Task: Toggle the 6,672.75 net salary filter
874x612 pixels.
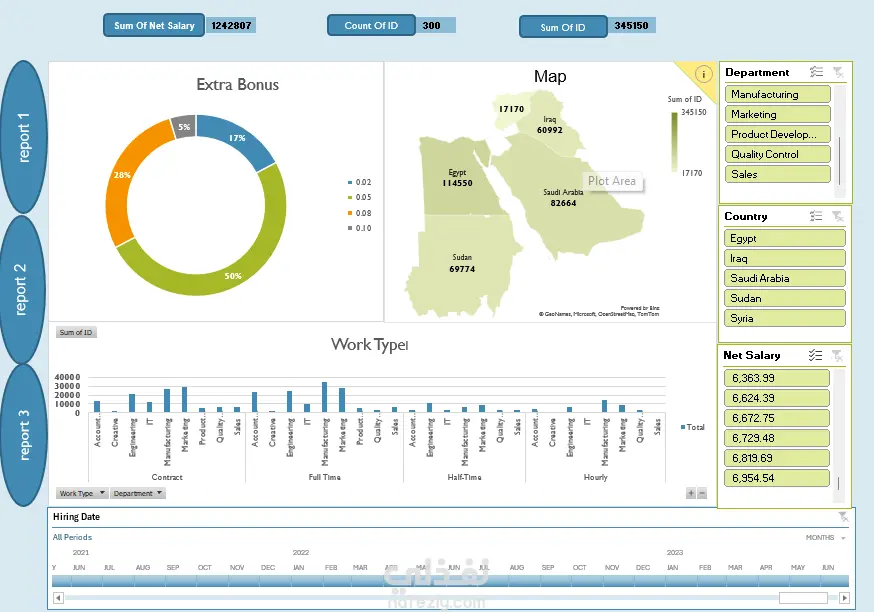Action: (x=777, y=418)
